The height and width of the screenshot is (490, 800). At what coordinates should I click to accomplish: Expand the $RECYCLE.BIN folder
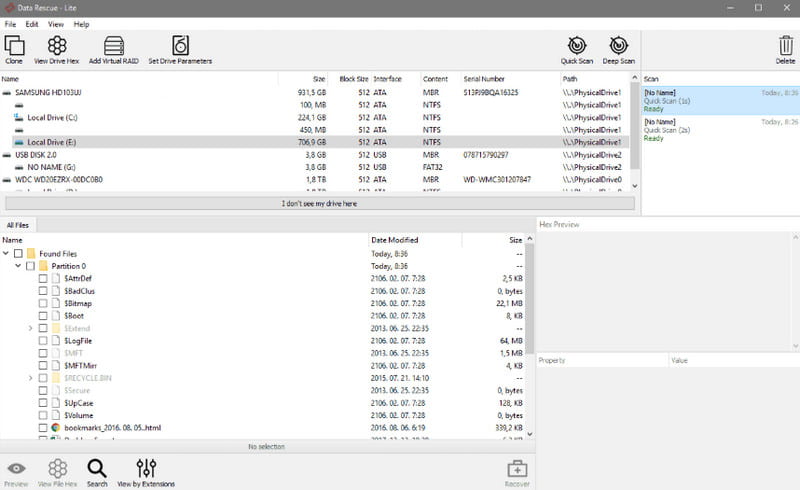[31, 378]
